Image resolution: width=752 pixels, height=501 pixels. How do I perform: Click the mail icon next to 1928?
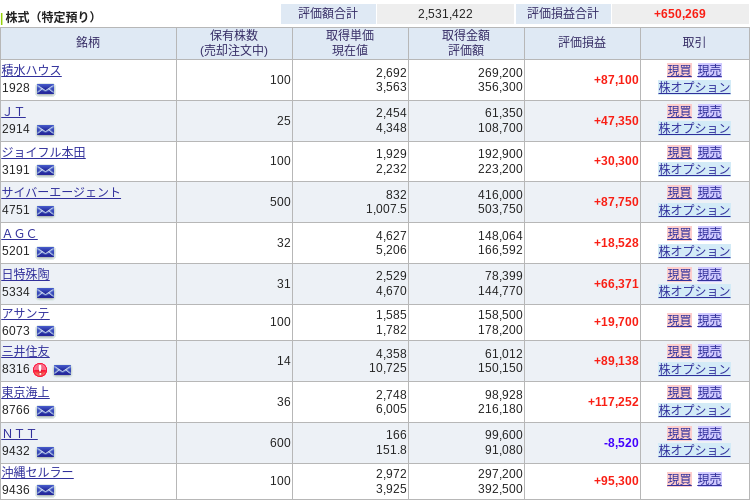pos(46,89)
